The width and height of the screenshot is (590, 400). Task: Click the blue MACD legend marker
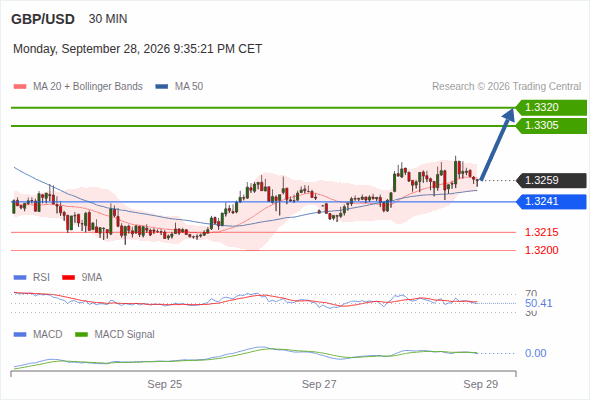pos(20,335)
